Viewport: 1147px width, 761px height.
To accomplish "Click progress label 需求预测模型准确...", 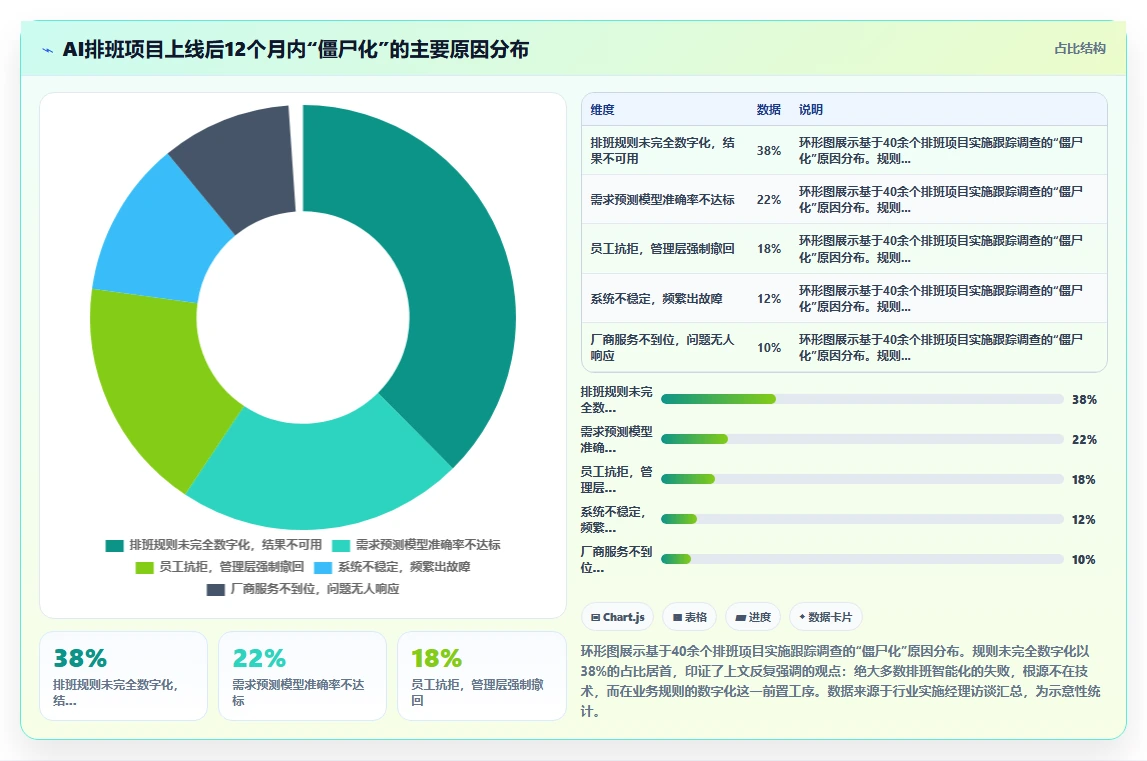I will point(617,440).
